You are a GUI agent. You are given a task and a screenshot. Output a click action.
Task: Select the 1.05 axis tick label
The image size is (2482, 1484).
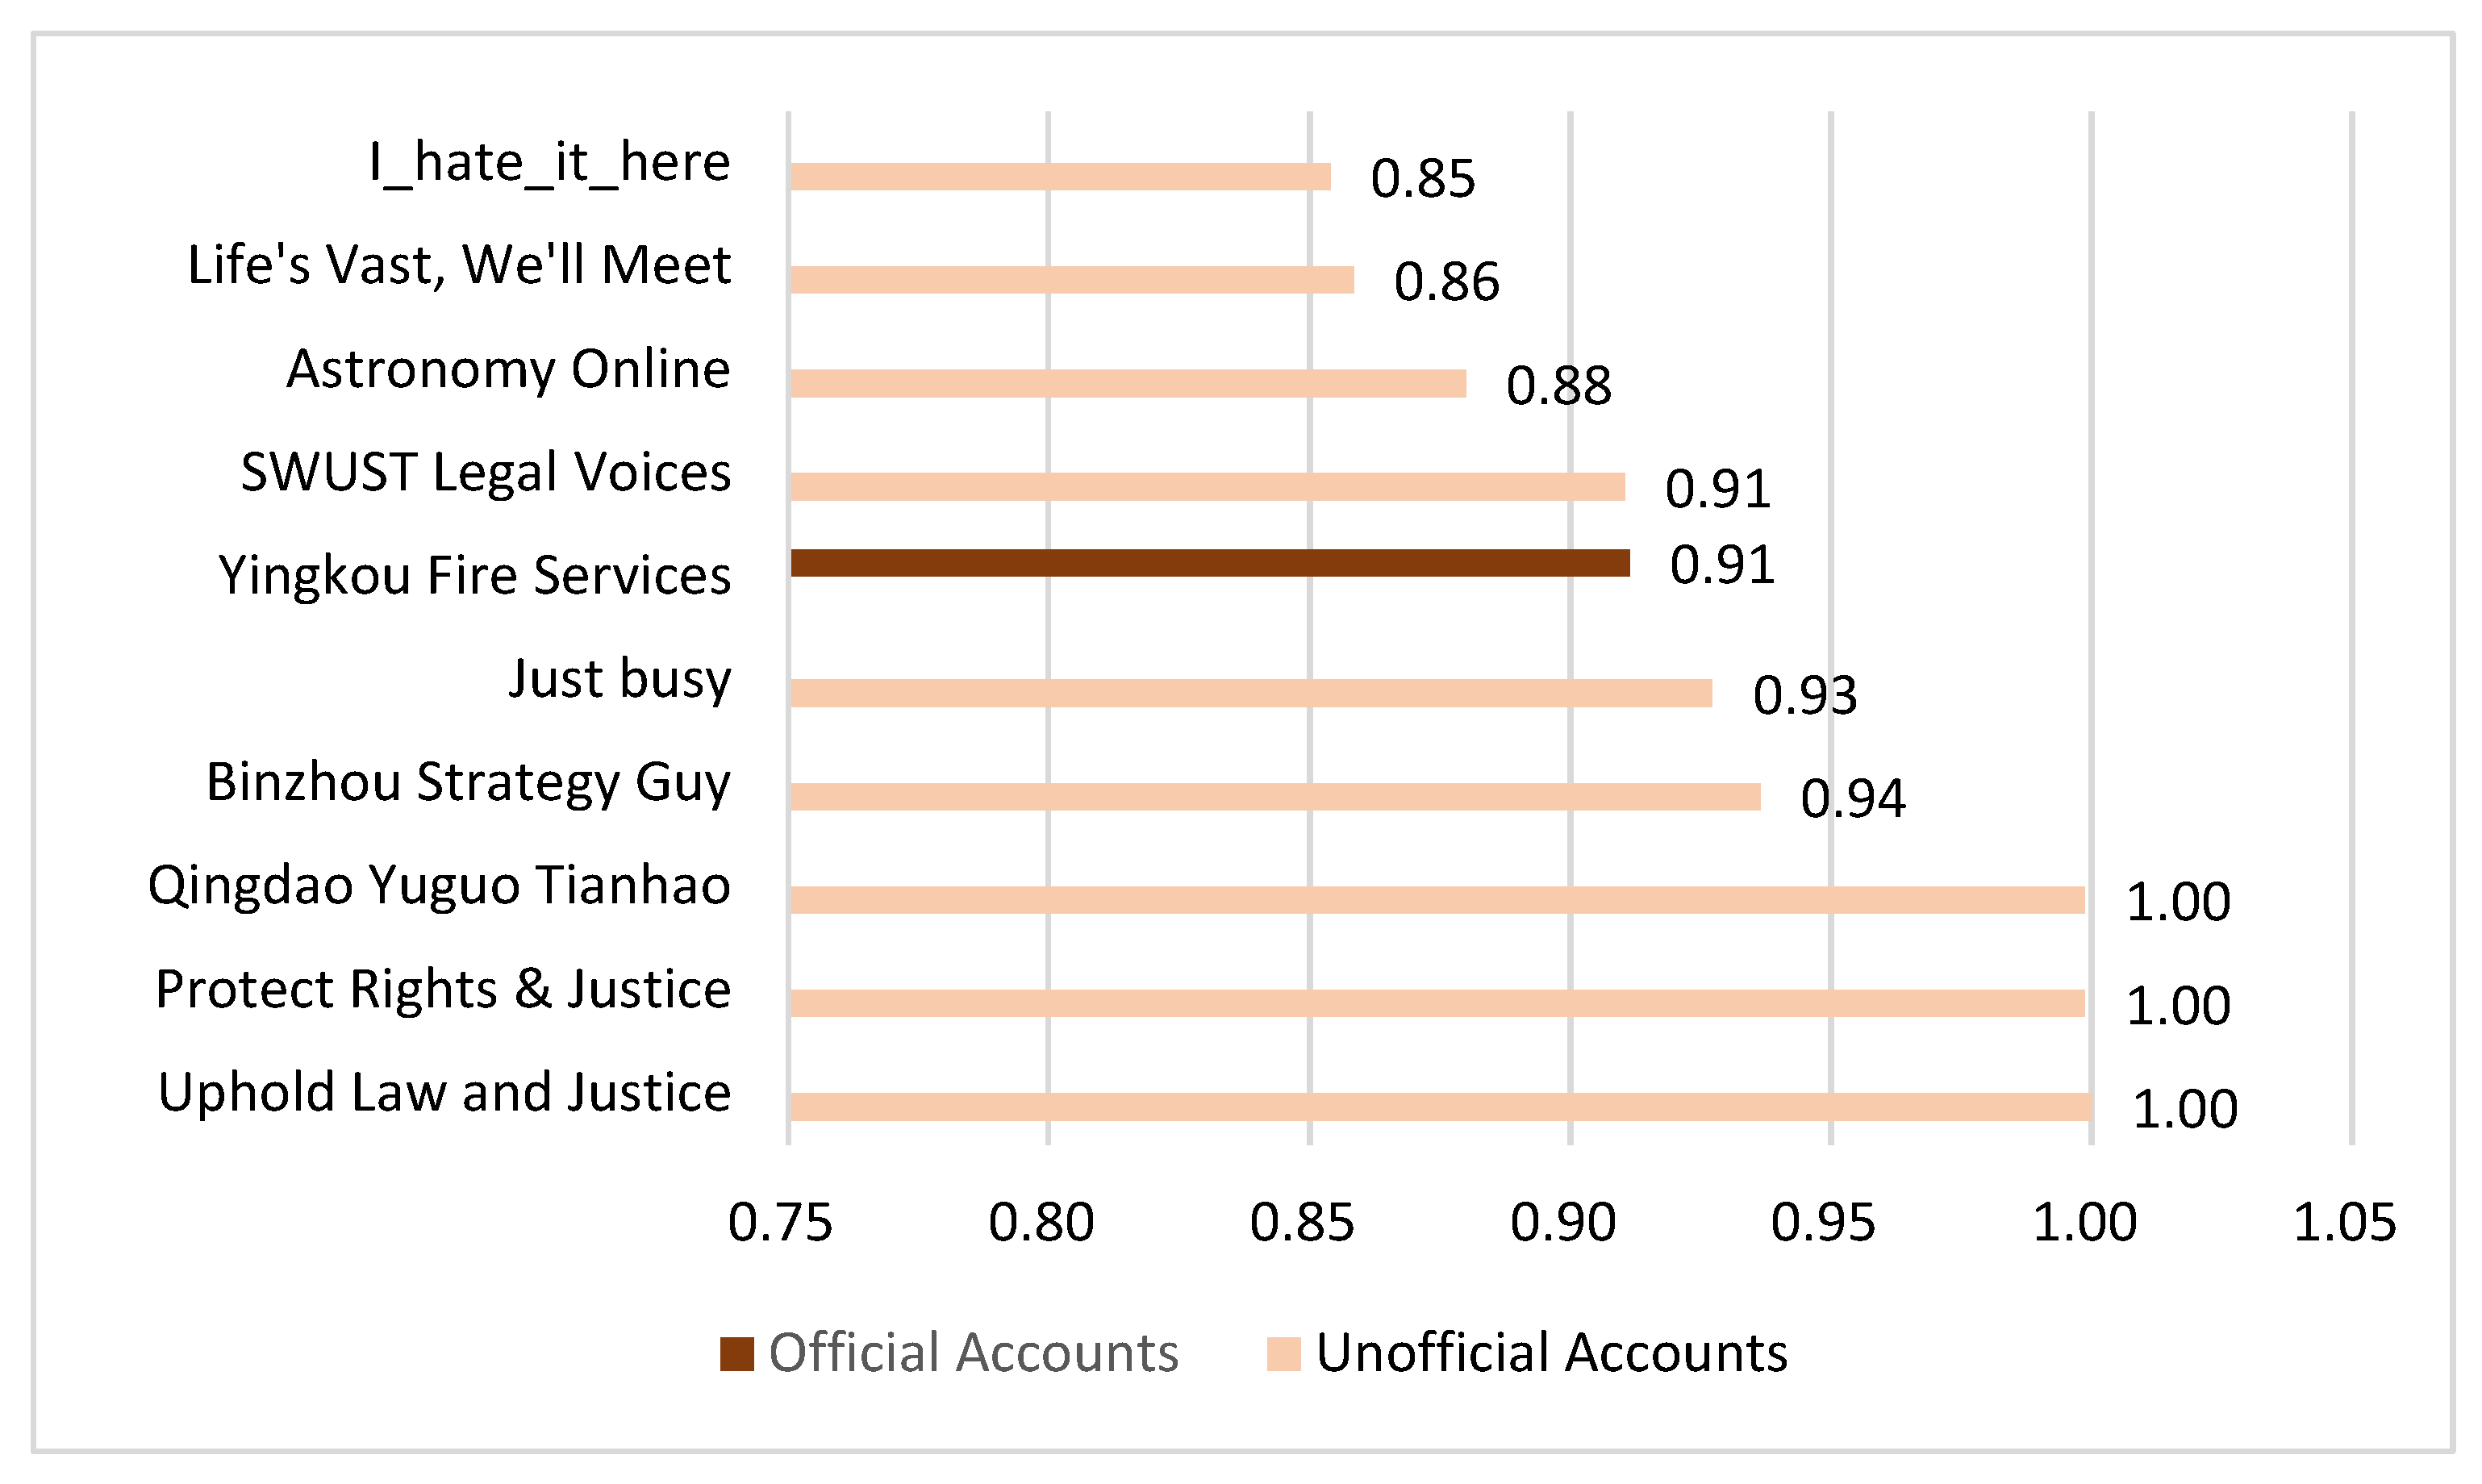point(2344,1223)
